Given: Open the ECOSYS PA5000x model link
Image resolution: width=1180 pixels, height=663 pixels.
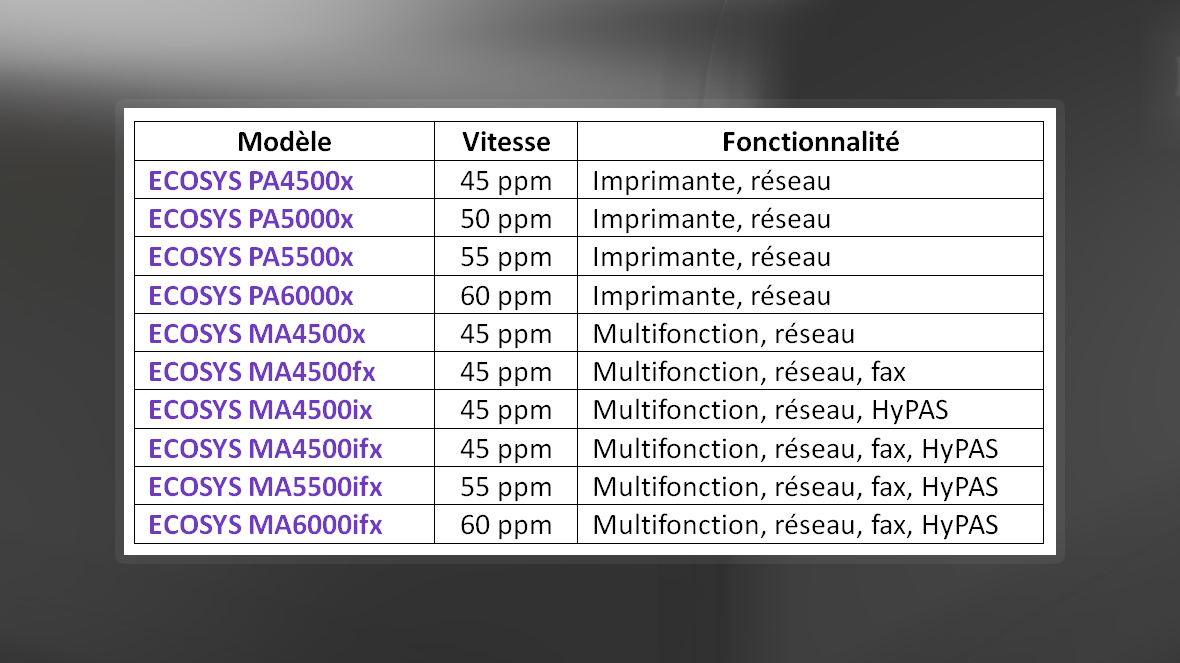Looking at the screenshot, I should coord(251,219).
